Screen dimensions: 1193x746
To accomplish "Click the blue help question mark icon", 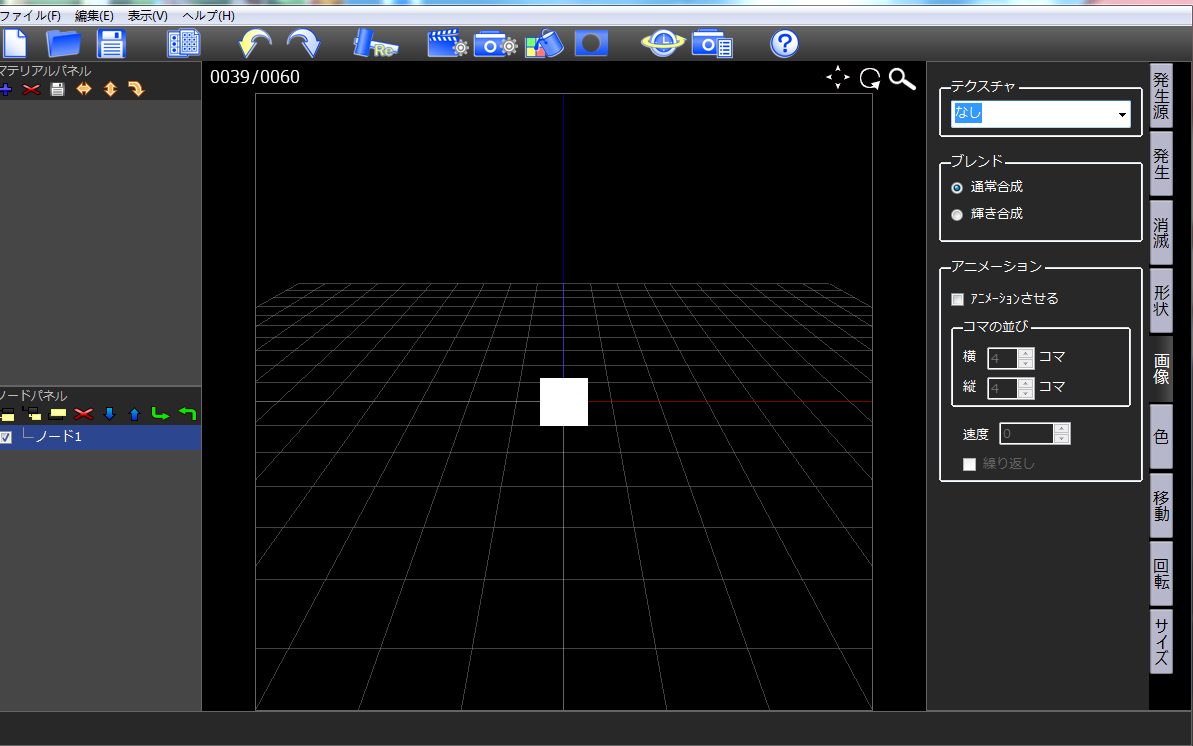I will 784,43.
